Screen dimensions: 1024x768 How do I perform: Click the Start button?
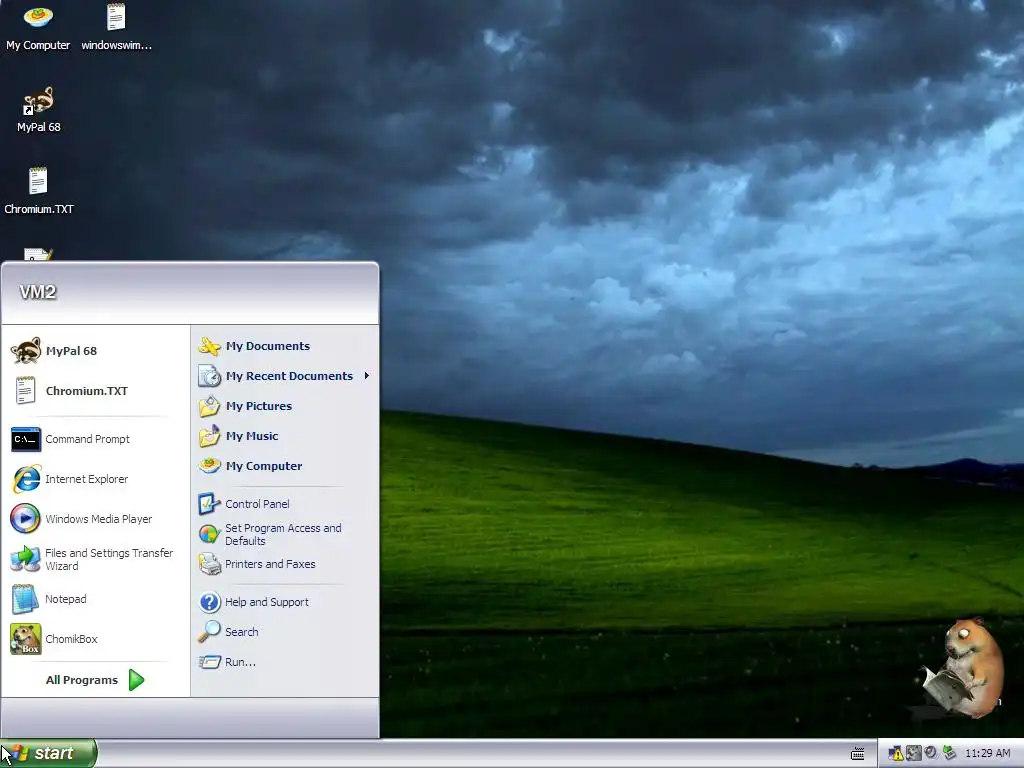[48, 754]
